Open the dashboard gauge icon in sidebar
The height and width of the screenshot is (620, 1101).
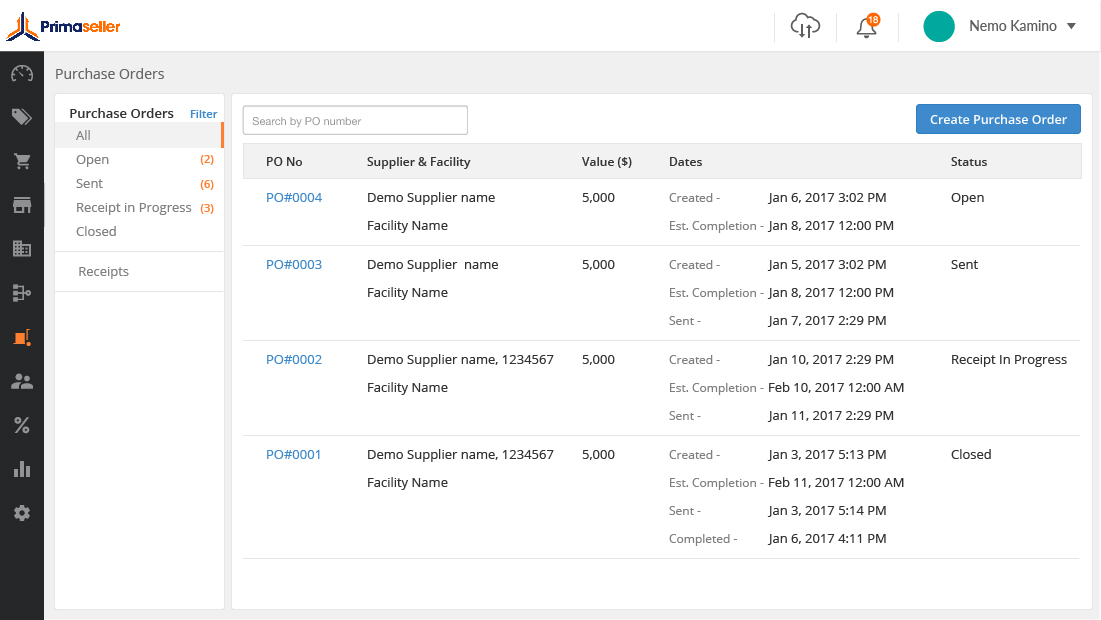coord(22,73)
